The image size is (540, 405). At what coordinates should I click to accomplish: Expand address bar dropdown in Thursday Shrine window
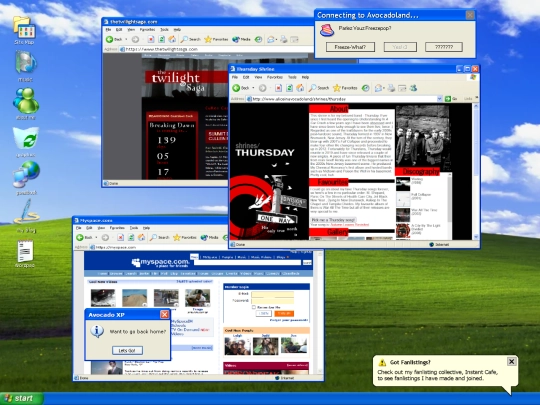tap(439, 99)
